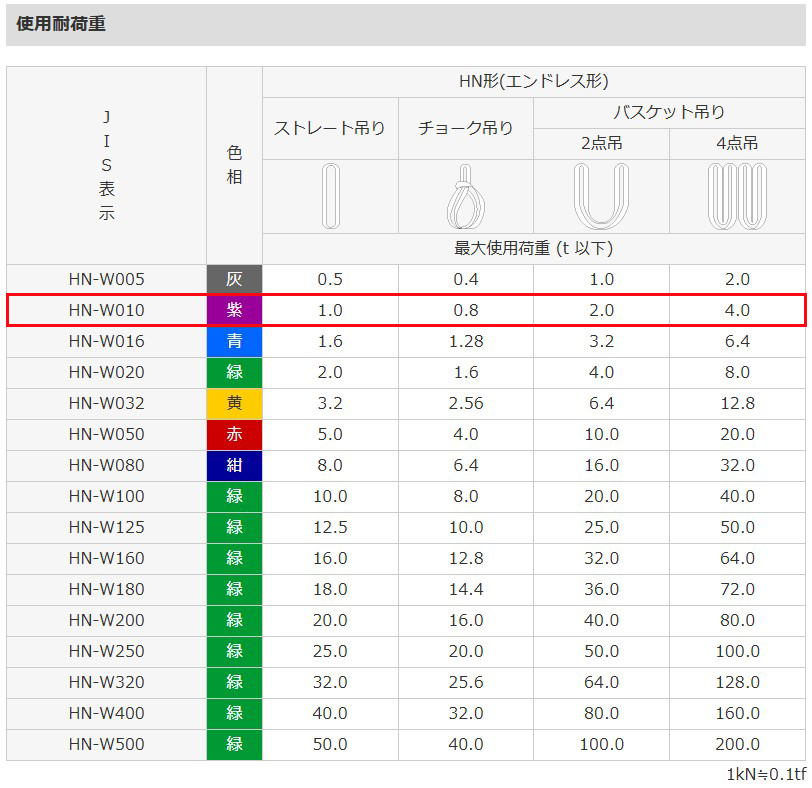Click the 使用耐荷重 section heading

(x=61, y=24)
